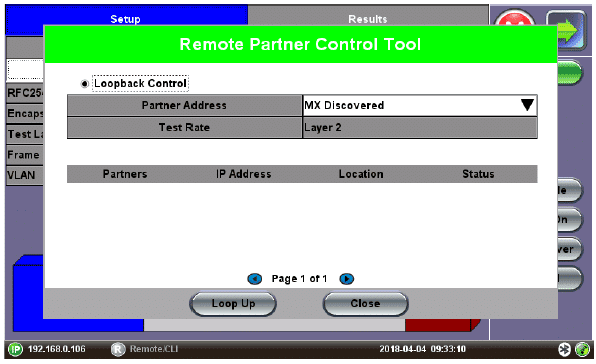Screen dimensions: 596x364
Task: Select the Loopback Control radio button
Action: click(85, 84)
